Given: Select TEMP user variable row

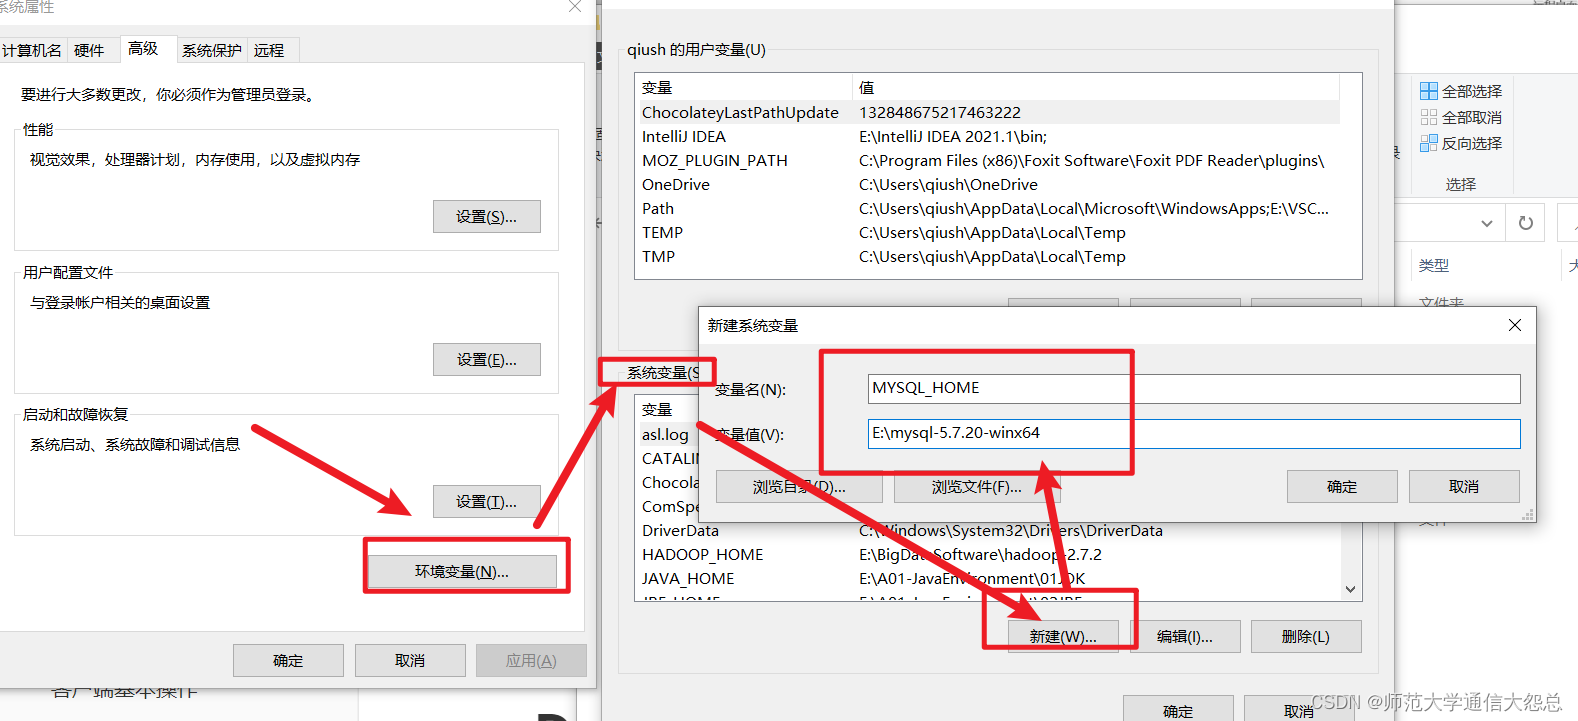Looking at the screenshot, I should click(x=988, y=233).
